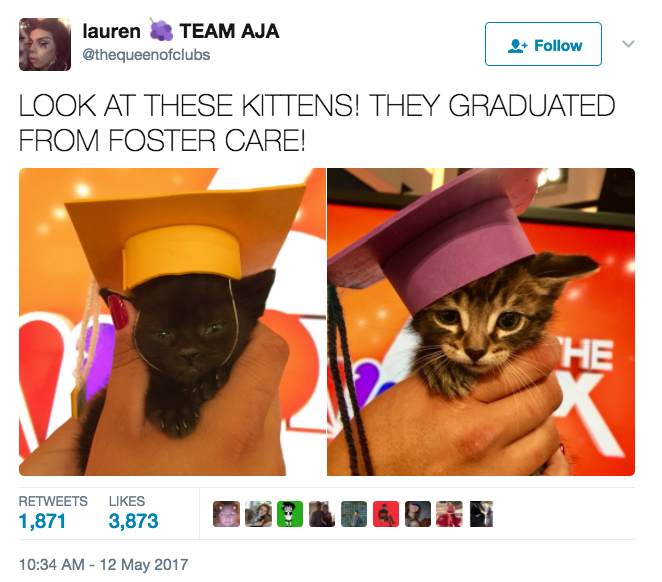Open the retweets count 1,871
This screenshot has height=582, width=662.
click(42, 521)
